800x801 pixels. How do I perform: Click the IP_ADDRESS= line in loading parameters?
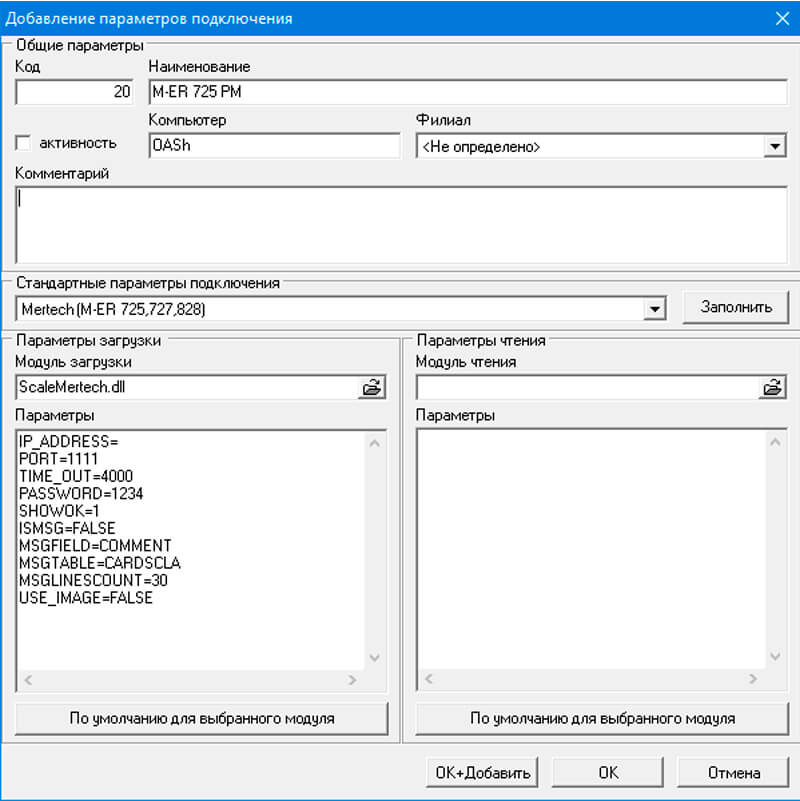click(69, 441)
